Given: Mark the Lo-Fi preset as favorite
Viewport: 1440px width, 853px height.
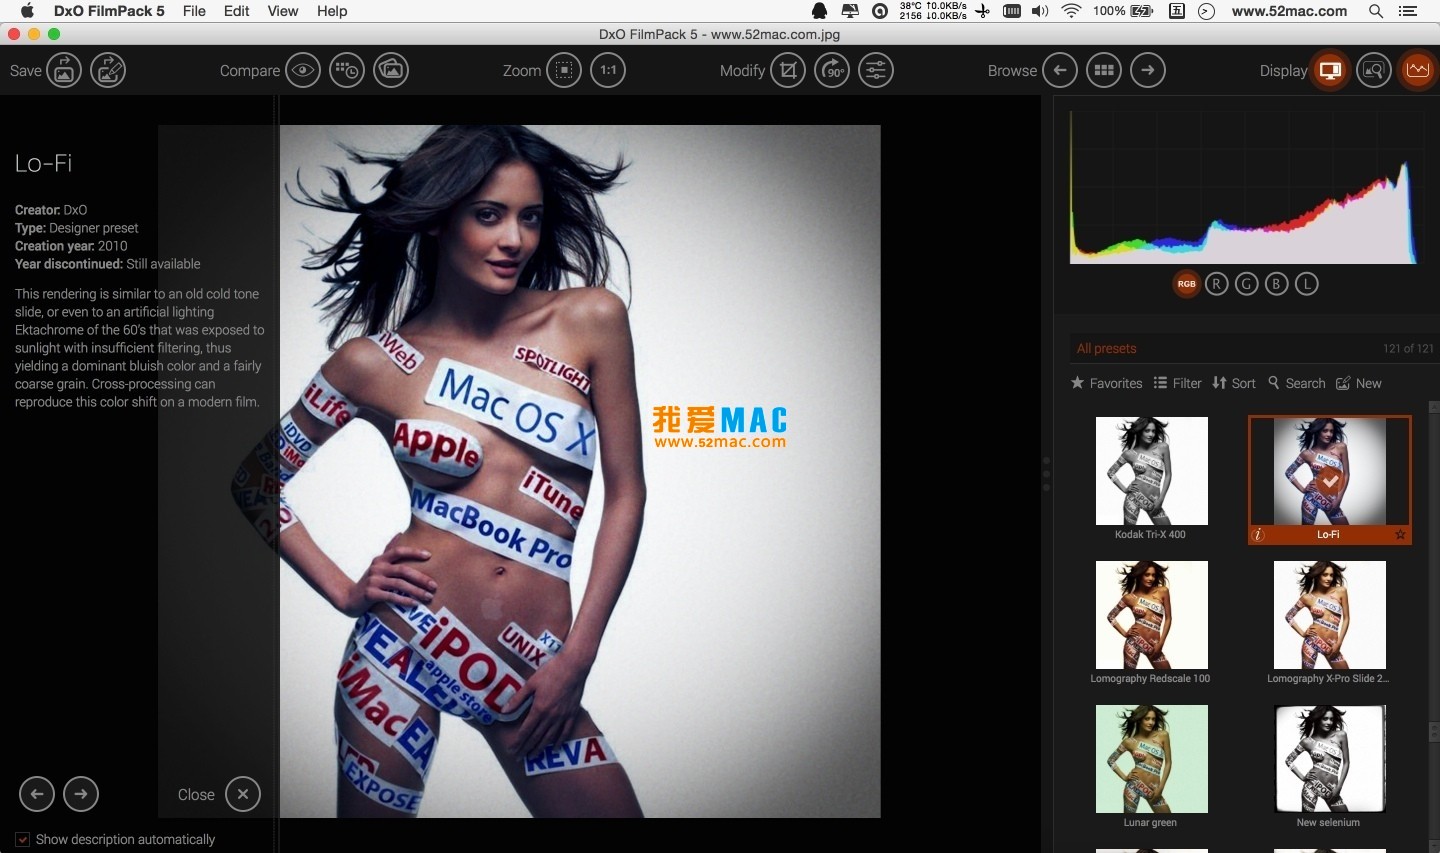Looking at the screenshot, I should (1400, 535).
